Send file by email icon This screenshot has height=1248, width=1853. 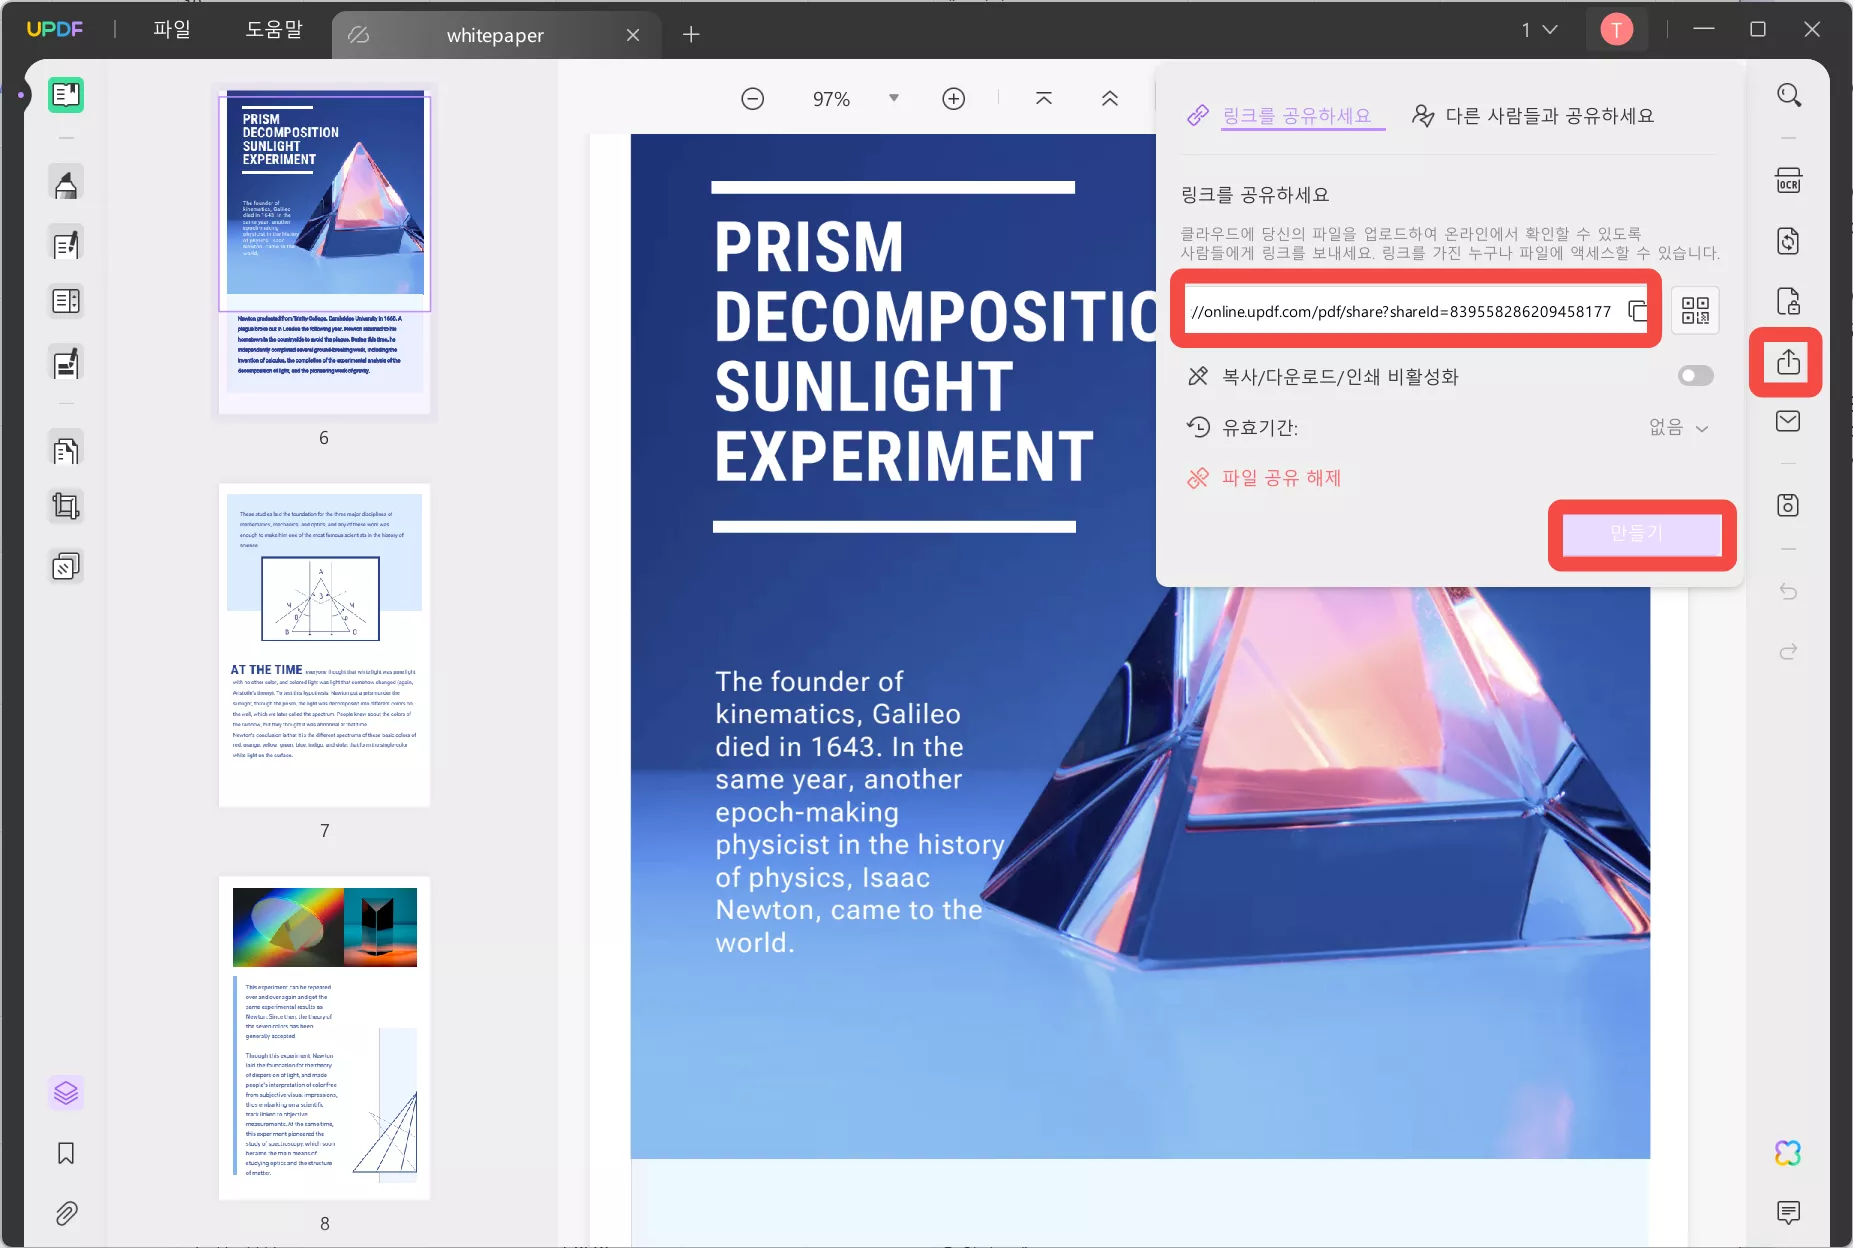coord(1788,421)
